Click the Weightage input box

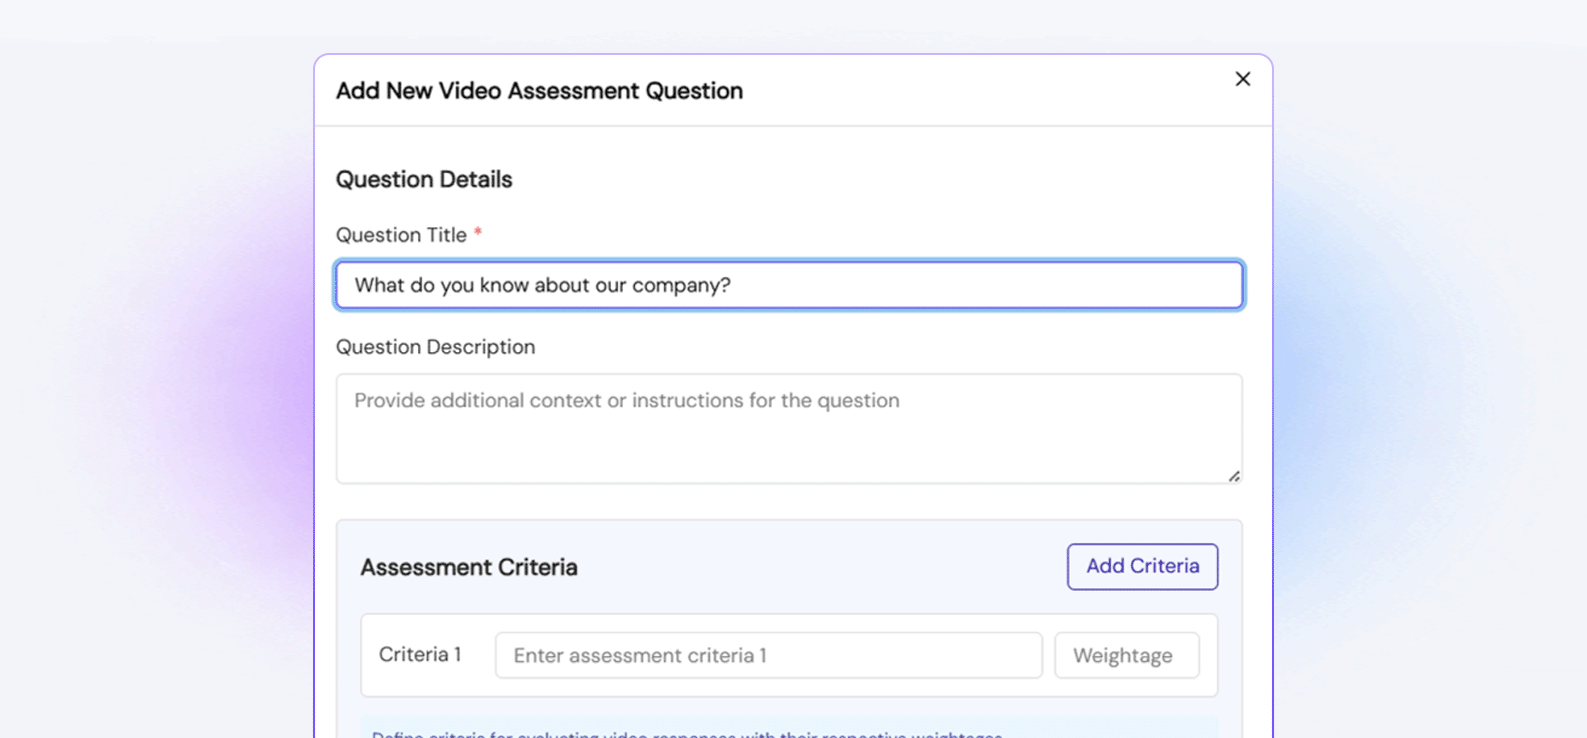[x=1126, y=655]
